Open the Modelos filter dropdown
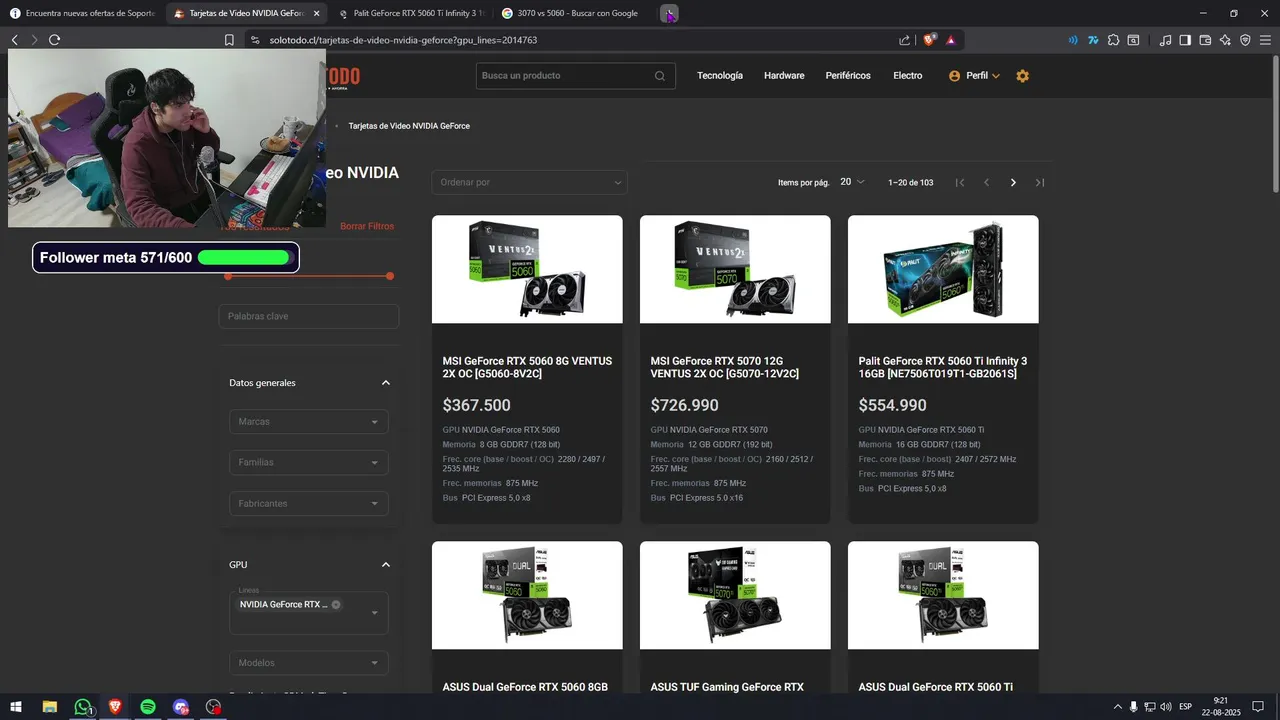The width and height of the screenshot is (1280, 720). (308, 663)
